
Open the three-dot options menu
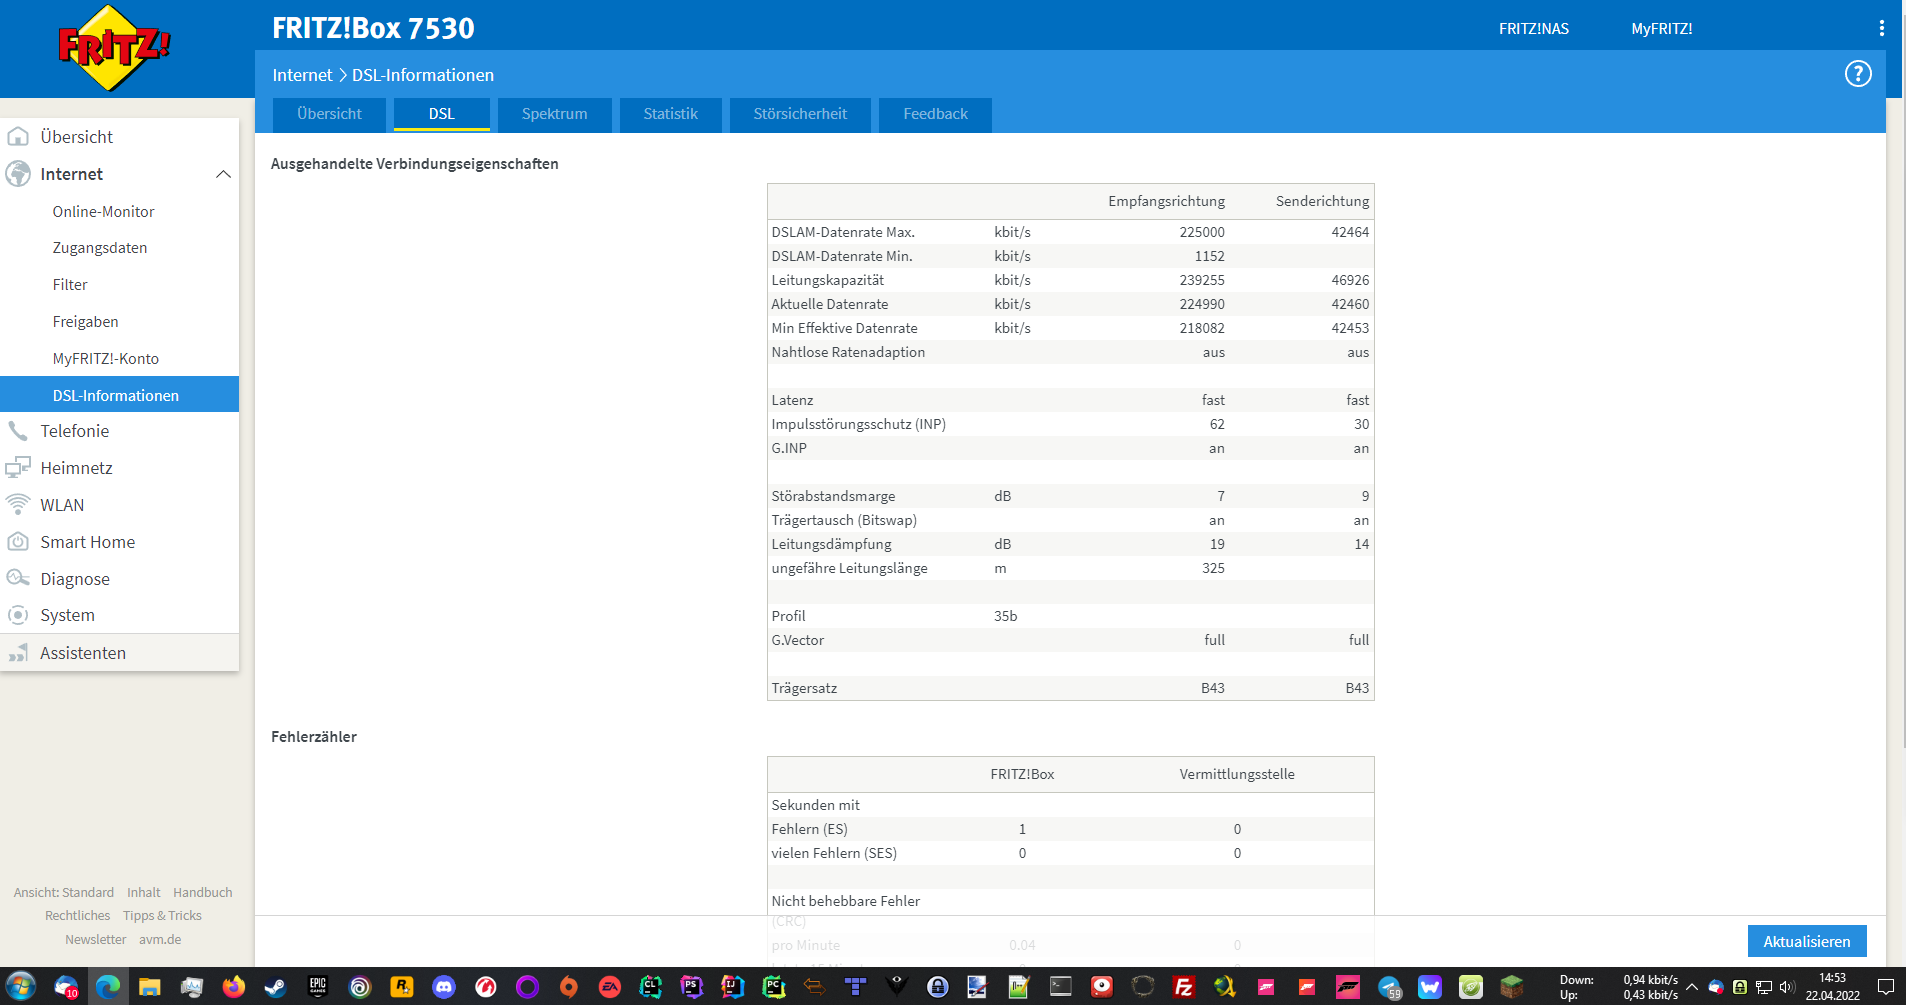[x=1882, y=28]
